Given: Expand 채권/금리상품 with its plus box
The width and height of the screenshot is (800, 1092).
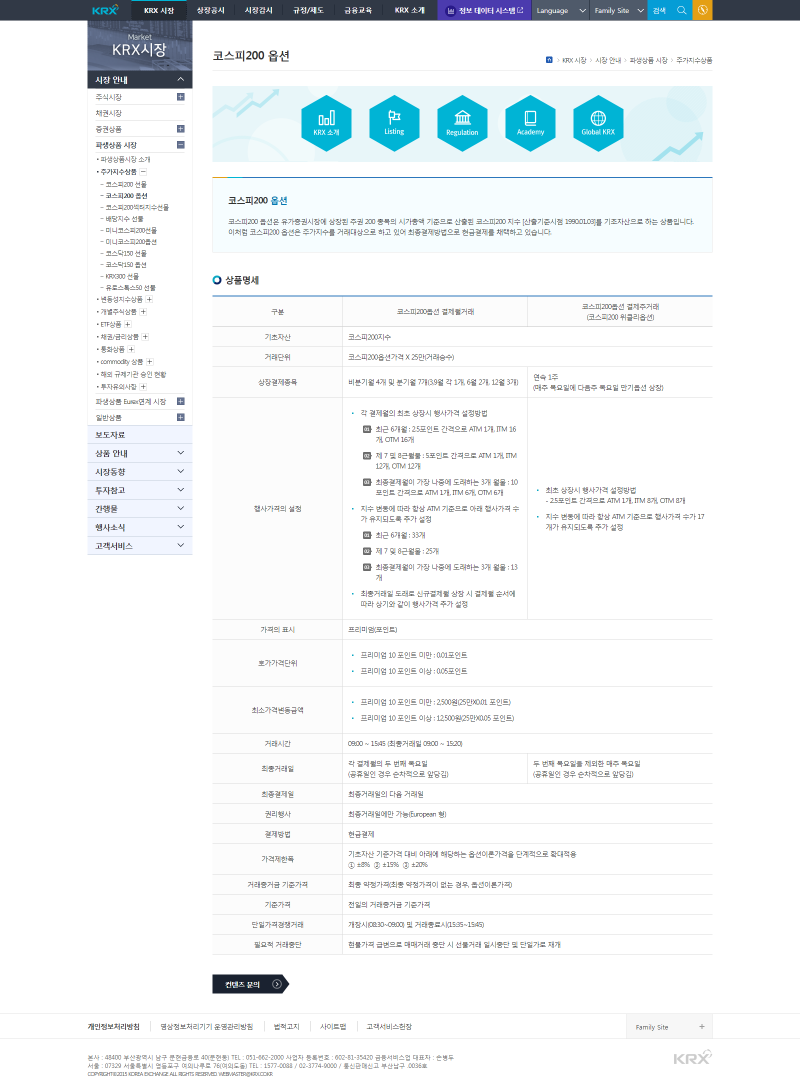Looking at the screenshot, I should tap(145, 337).
